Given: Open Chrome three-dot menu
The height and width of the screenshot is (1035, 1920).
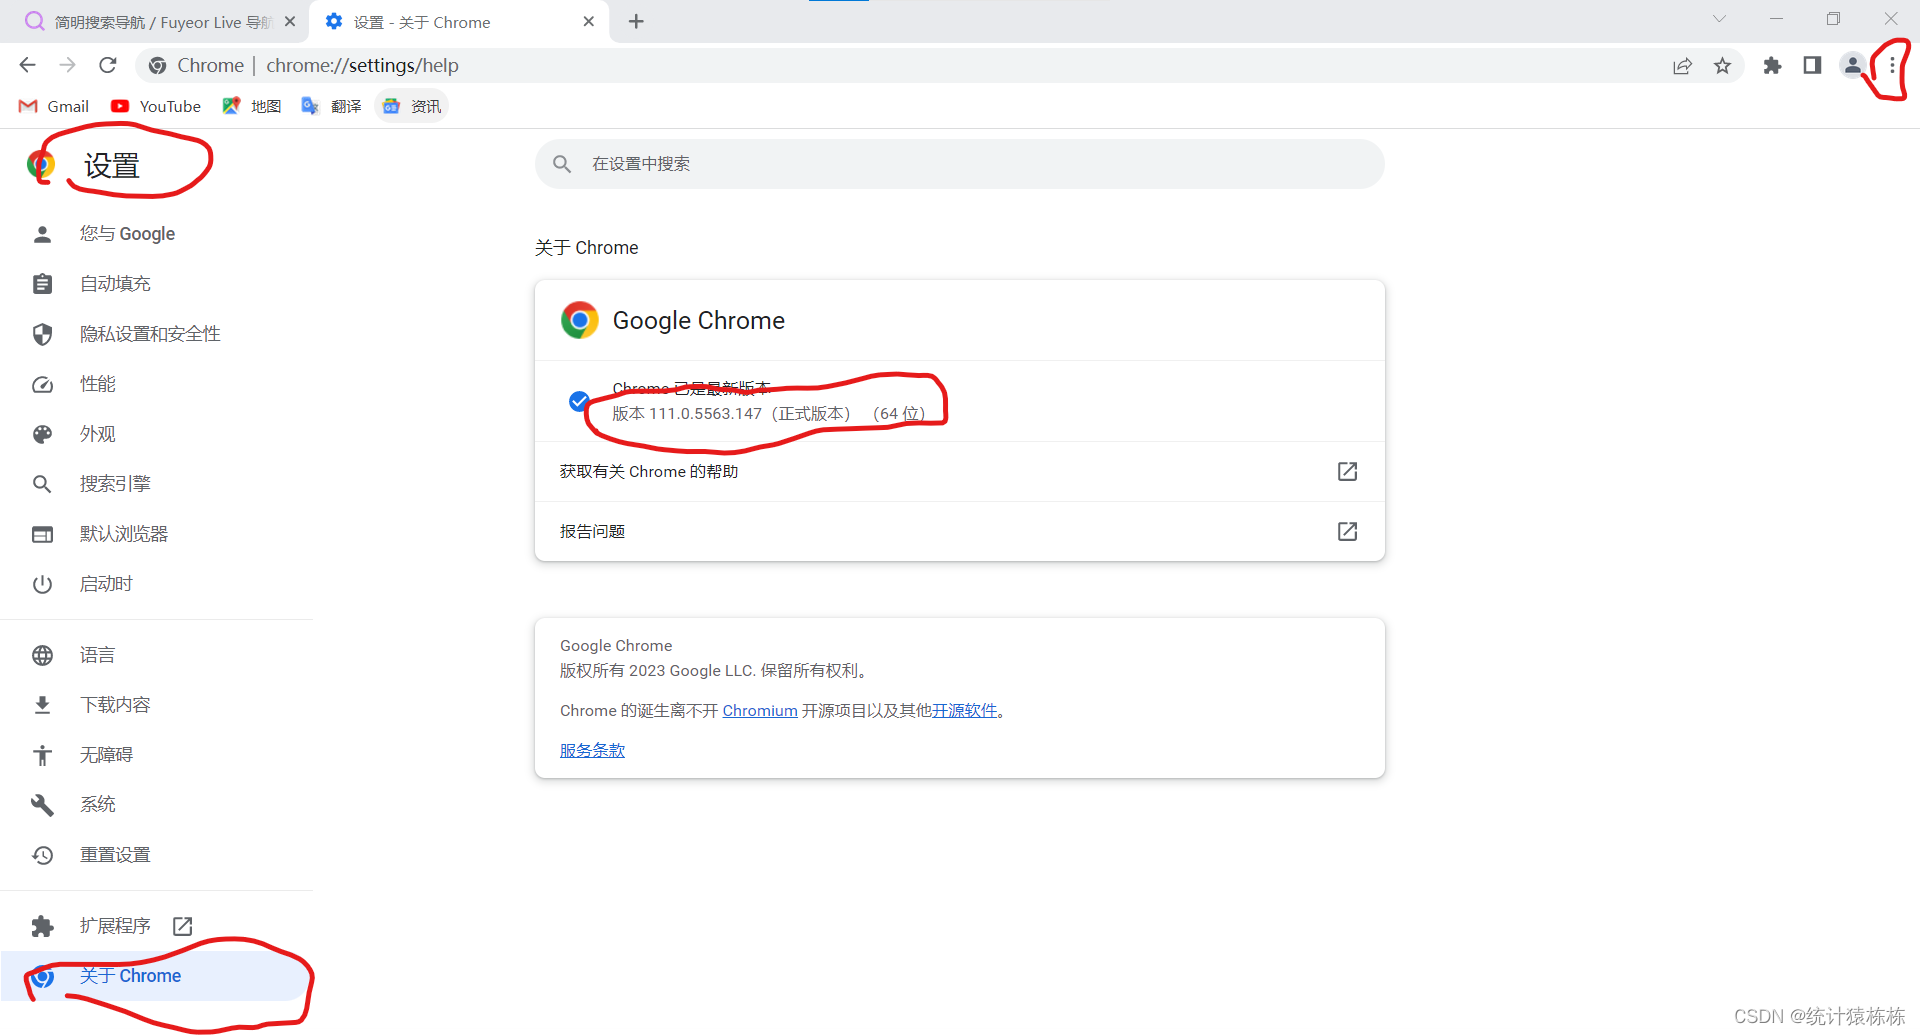Looking at the screenshot, I should [1892, 66].
